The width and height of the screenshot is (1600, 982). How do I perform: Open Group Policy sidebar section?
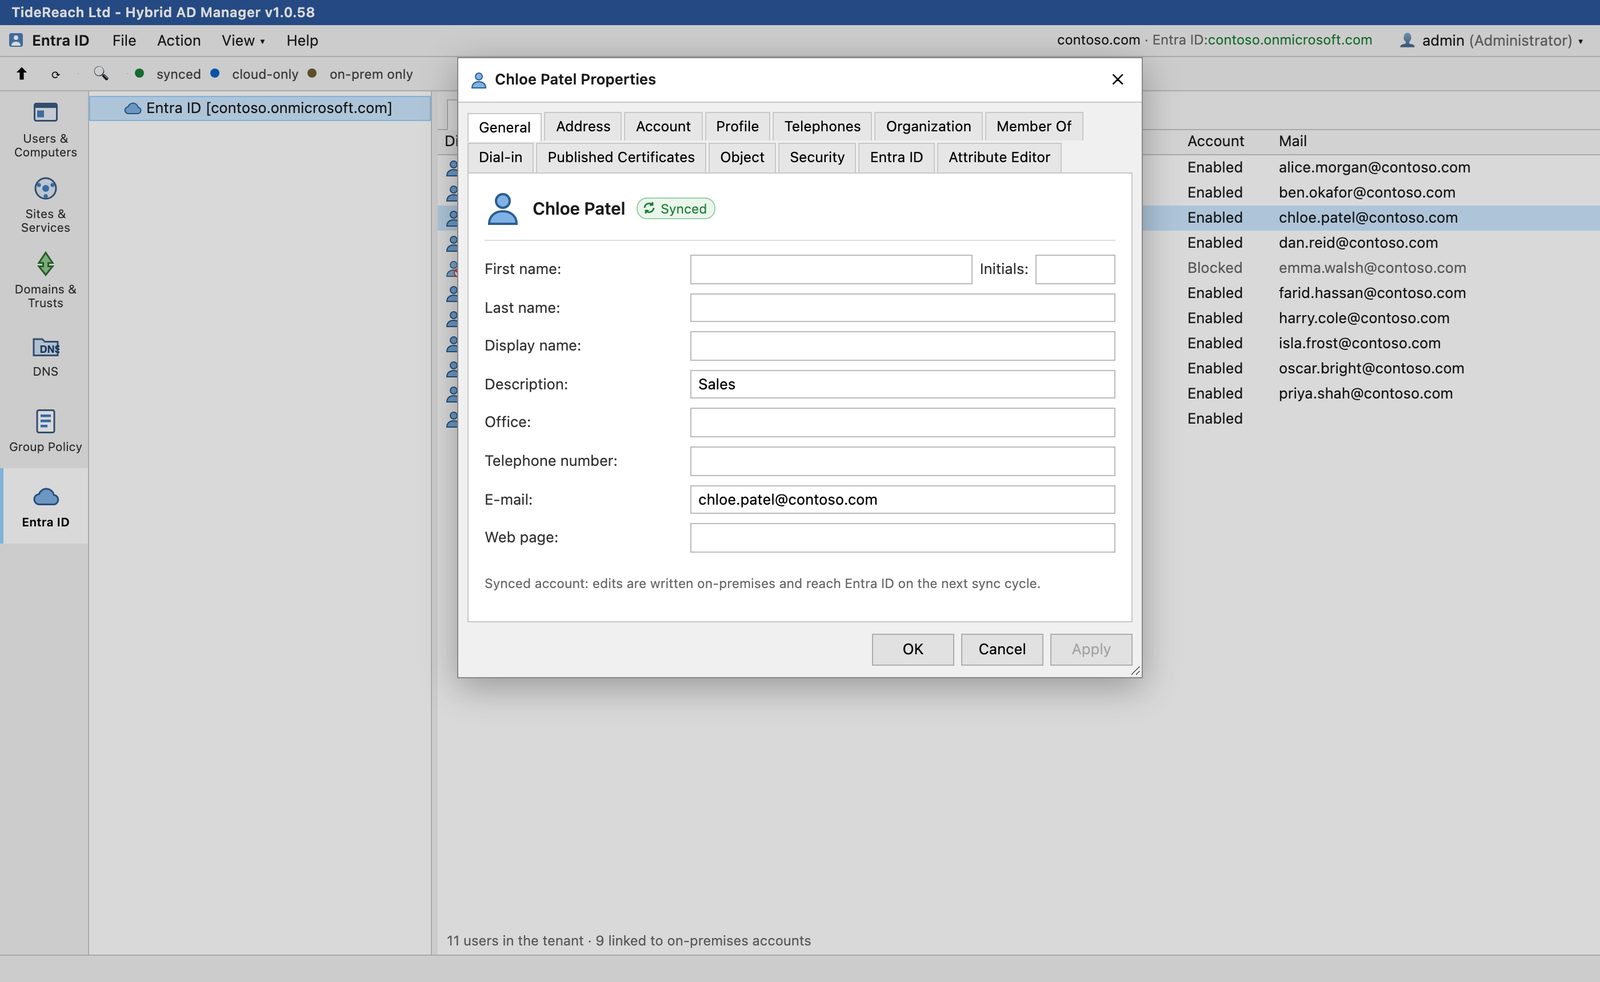pyautogui.click(x=45, y=432)
